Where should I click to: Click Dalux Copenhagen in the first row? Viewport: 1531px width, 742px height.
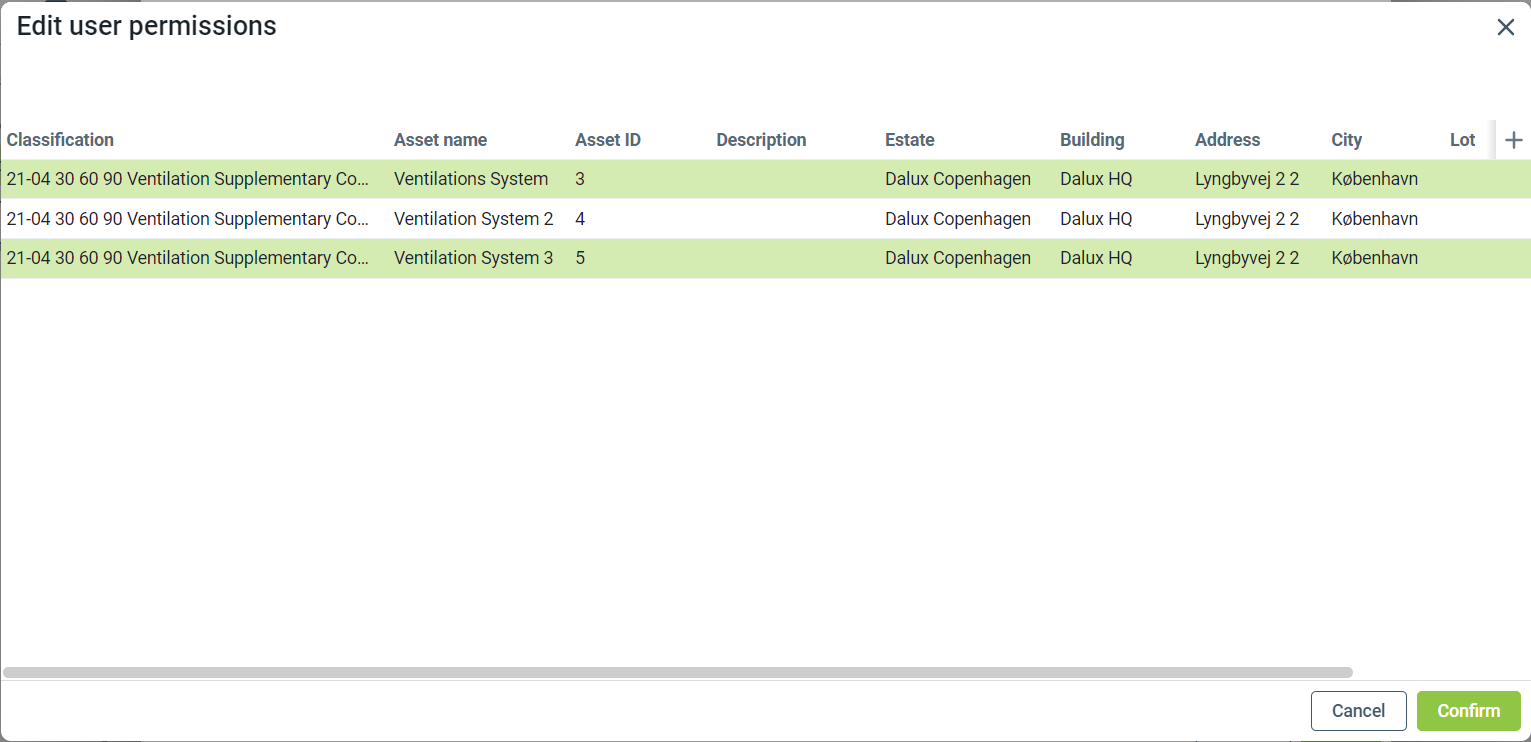[957, 180]
